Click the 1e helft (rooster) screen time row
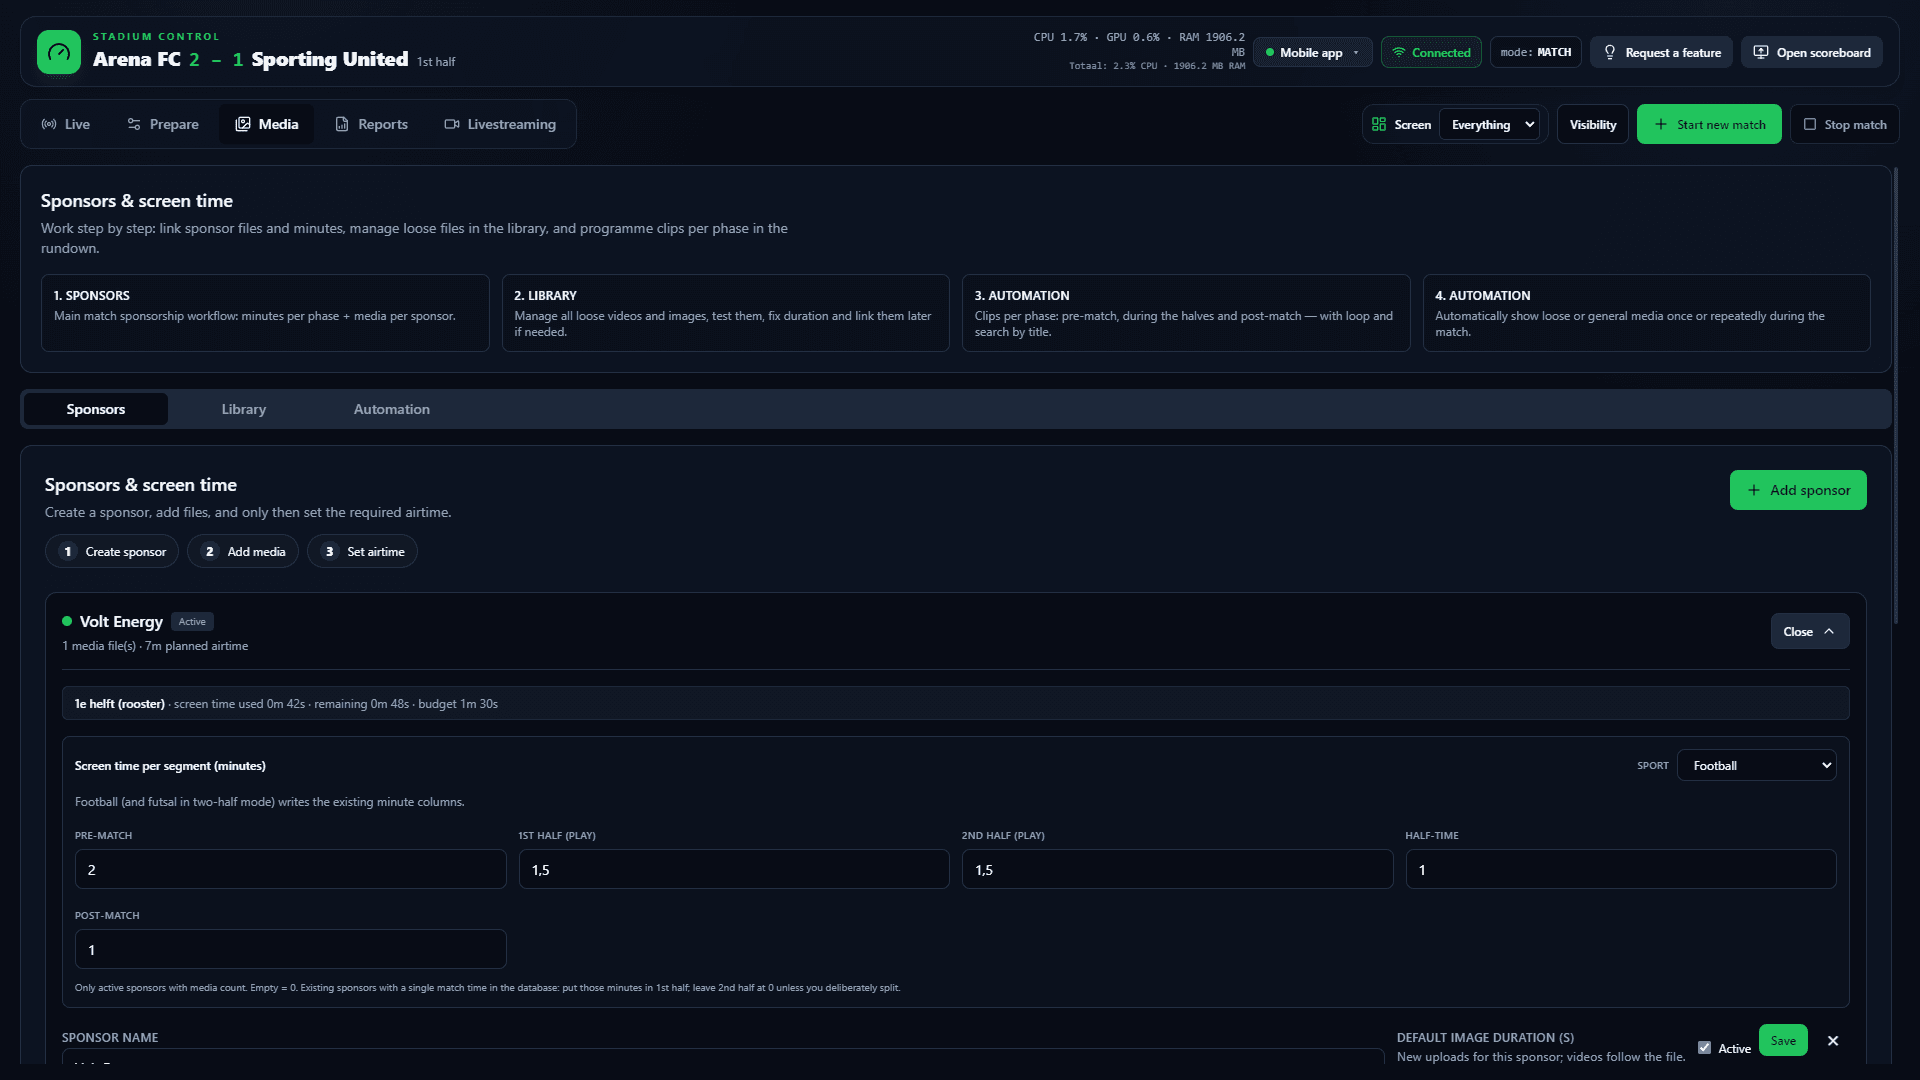Image resolution: width=1920 pixels, height=1080 pixels. pyautogui.click(x=955, y=703)
